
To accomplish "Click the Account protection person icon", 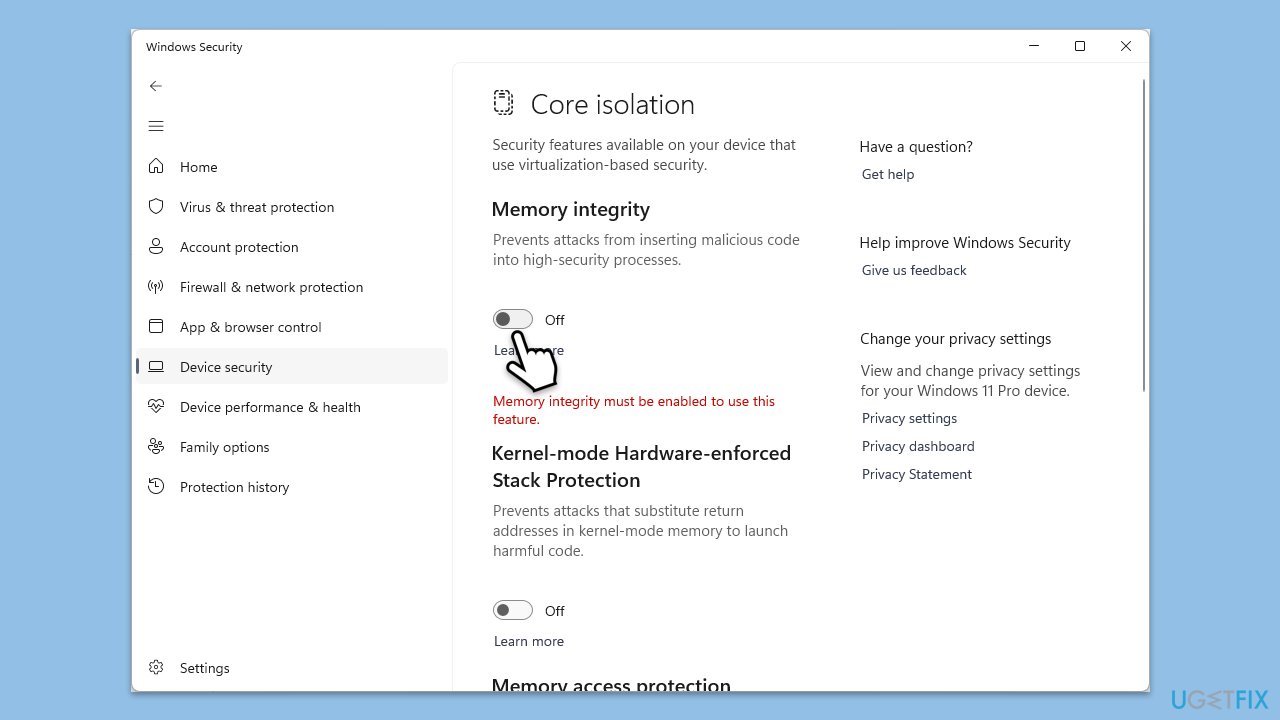I will click(x=156, y=247).
